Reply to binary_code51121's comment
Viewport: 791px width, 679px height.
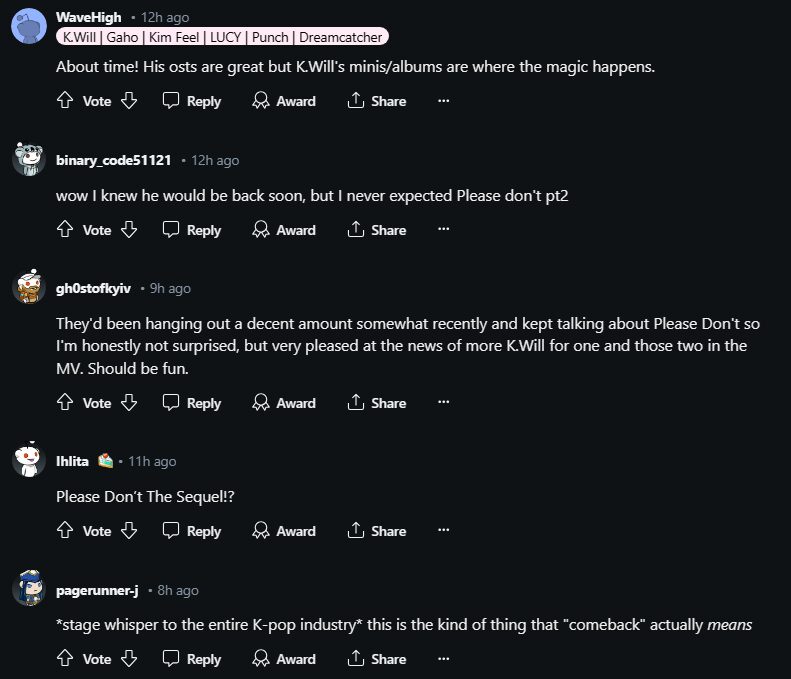(192, 230)
